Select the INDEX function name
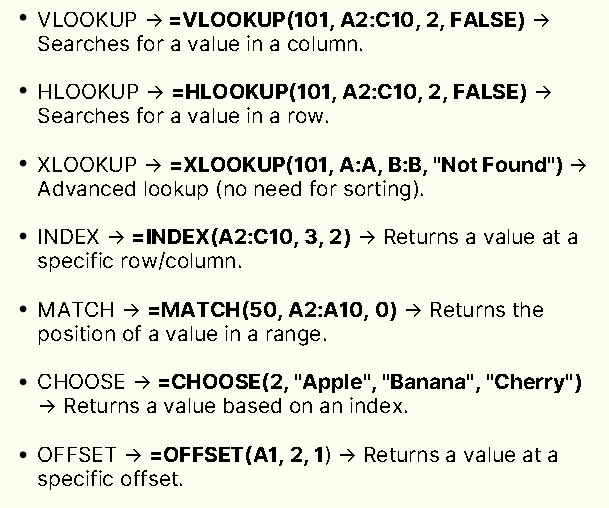The width and height of the screenshot is (609, 508). pos(68,237)
